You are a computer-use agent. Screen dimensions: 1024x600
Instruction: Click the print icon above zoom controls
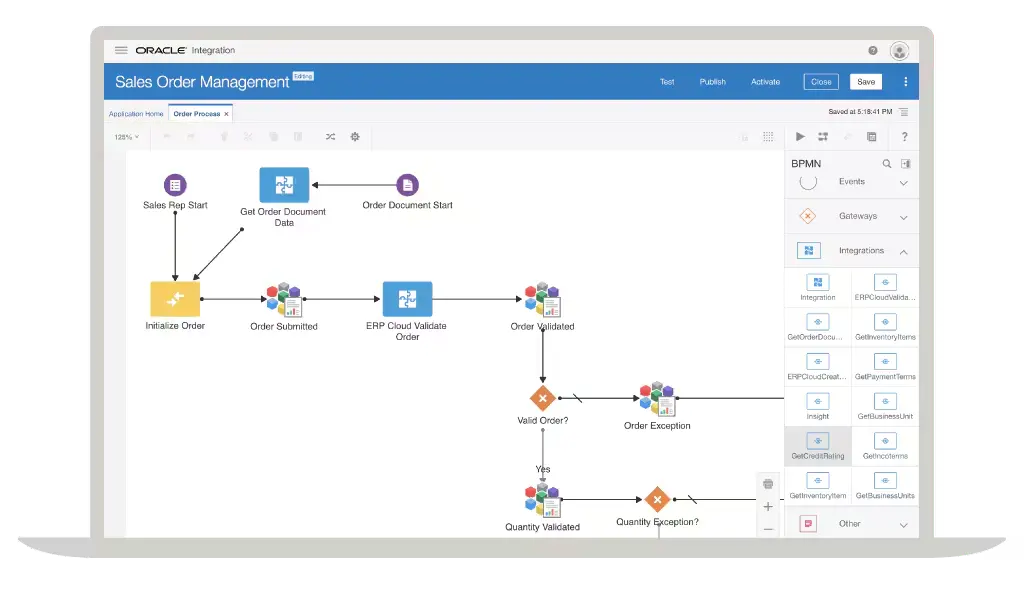768,484
